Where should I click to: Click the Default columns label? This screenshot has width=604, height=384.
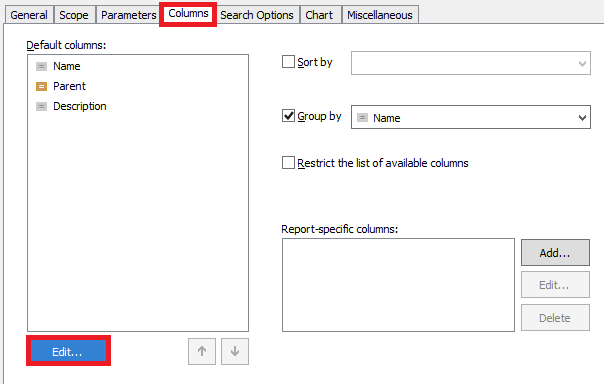tap(66, 45)
